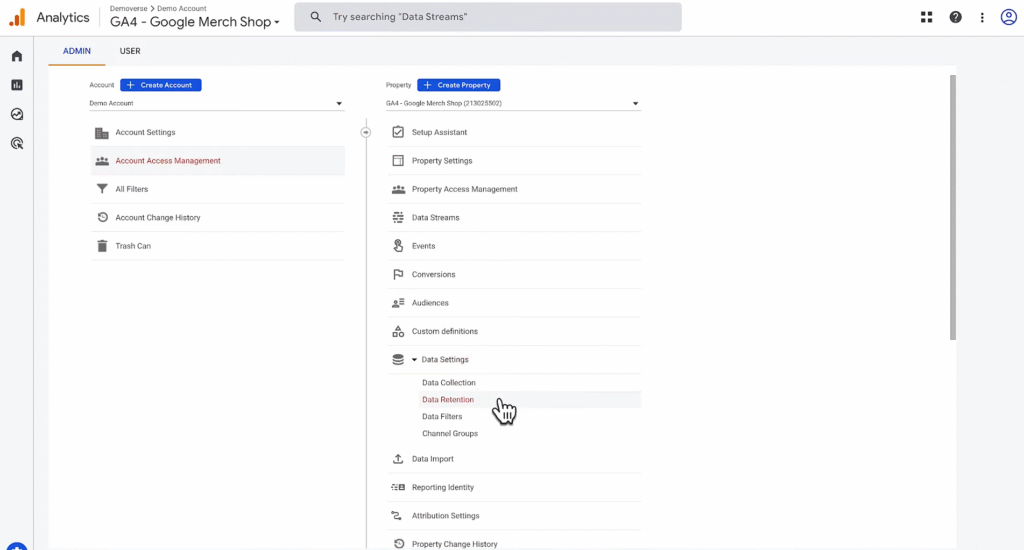Click the Account Access Management people icon
Screen dimensions: 1024x550
(x=102, y=161)
